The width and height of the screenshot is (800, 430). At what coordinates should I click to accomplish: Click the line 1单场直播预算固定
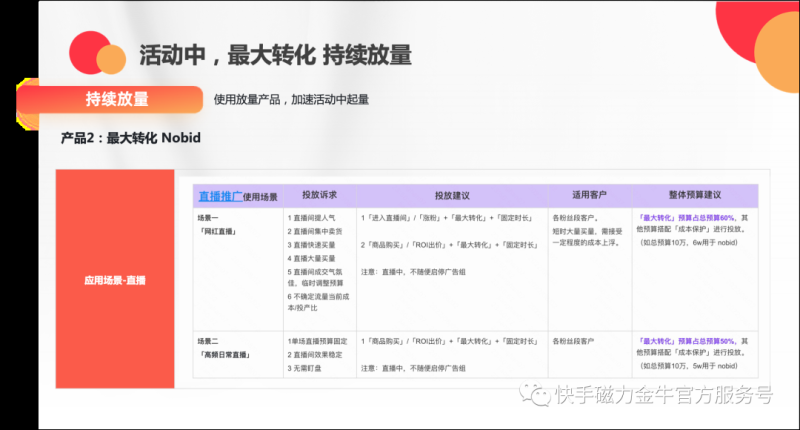317,341
